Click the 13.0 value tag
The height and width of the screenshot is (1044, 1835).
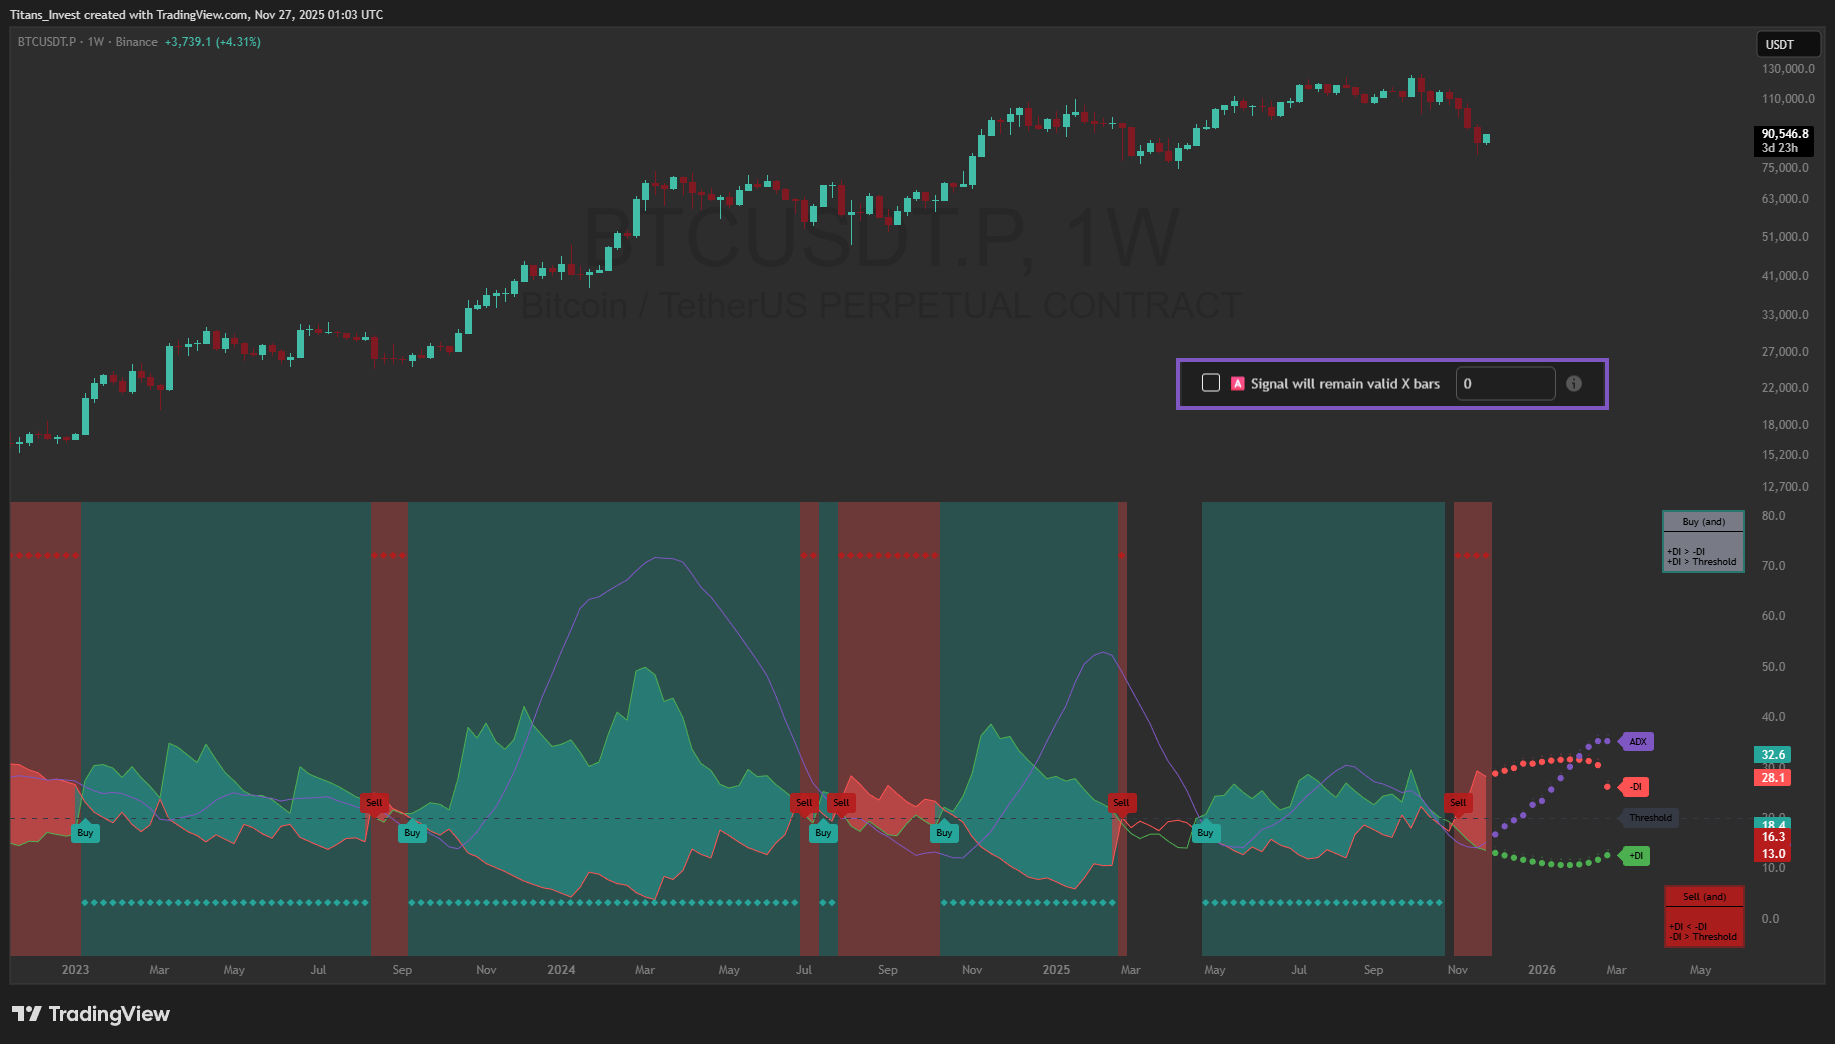click(1773, 854)
